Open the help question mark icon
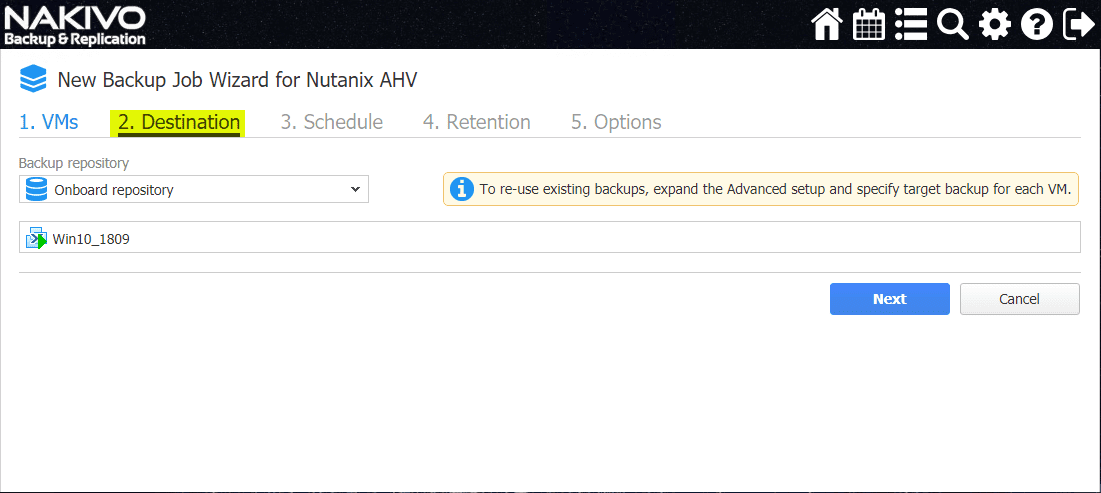Screen dimensions: 1101x493 1037,24
